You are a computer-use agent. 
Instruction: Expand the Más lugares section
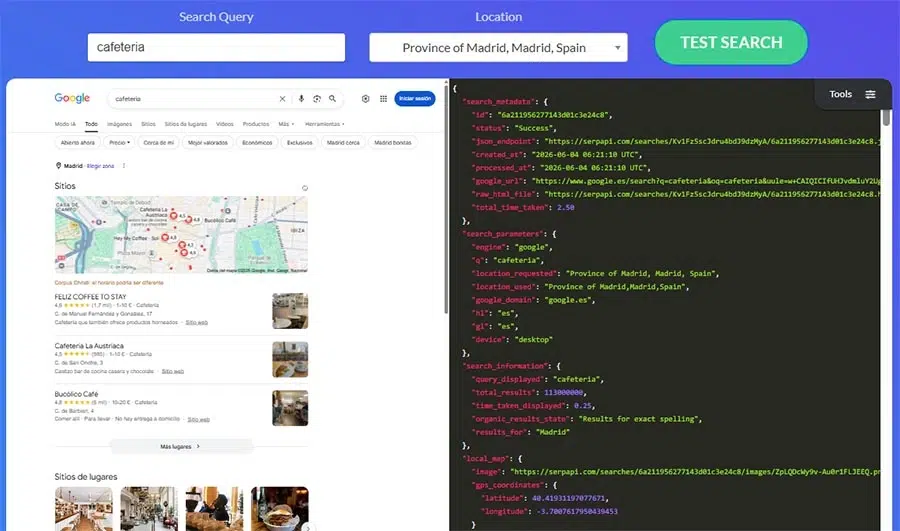181,446
